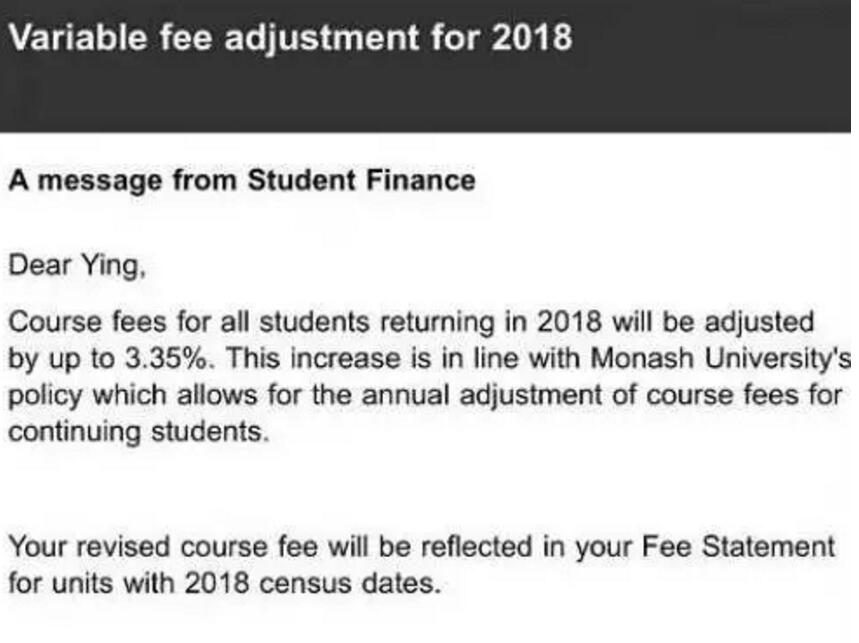
Task: Click the year "2018" in the header title
Action: pos(532,38)
